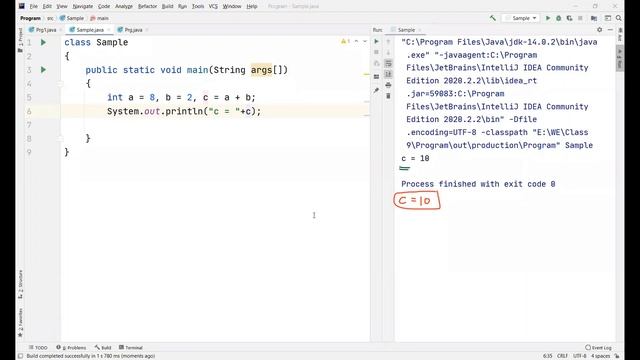
Task: Open the VCS menu
Action: [213, 7]
